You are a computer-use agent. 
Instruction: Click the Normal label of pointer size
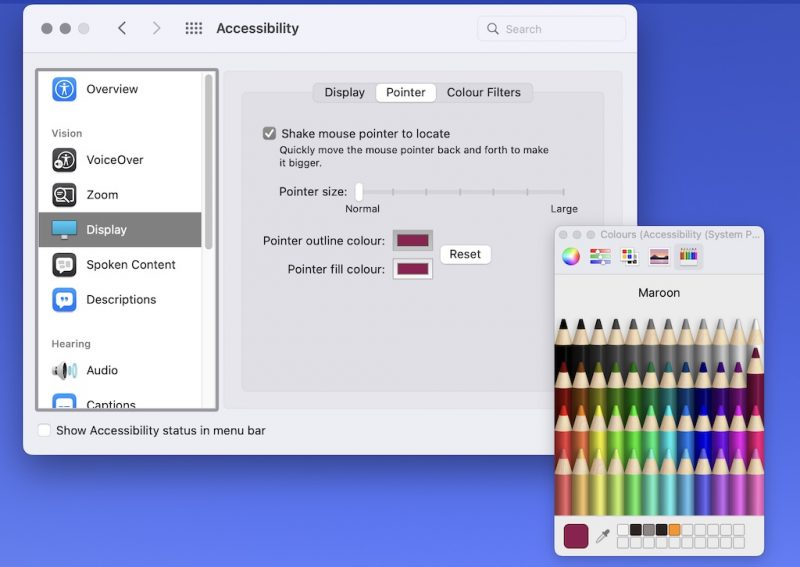coord(362,209)
